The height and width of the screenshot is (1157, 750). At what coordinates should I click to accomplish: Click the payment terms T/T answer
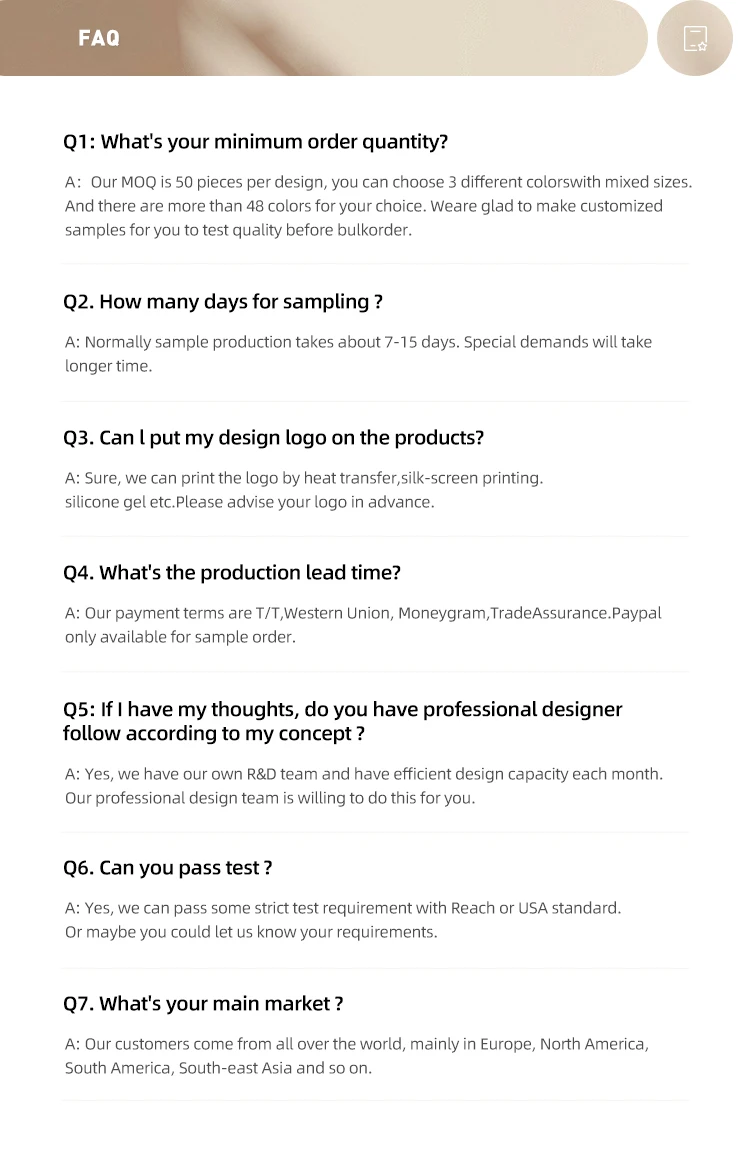(x=363, y=613)
